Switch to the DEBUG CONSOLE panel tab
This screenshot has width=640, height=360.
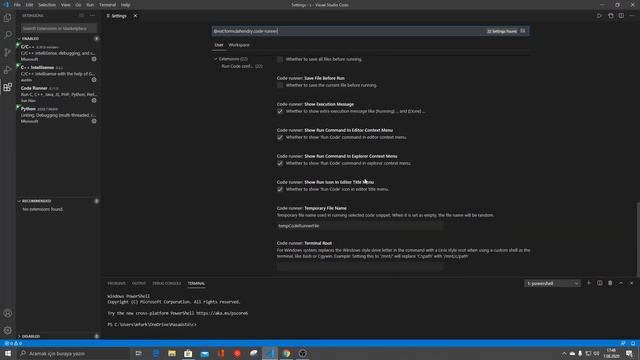pyautogui.click(x=167, y=283)
